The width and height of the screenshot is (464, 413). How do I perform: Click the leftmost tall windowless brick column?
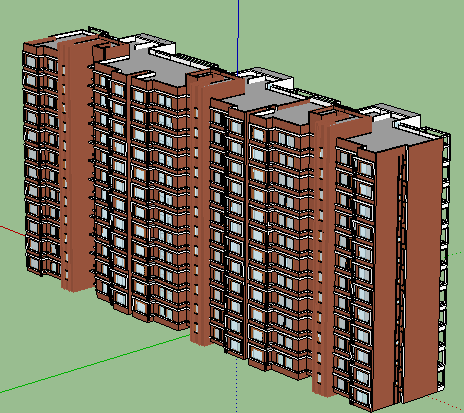(76, 164)
